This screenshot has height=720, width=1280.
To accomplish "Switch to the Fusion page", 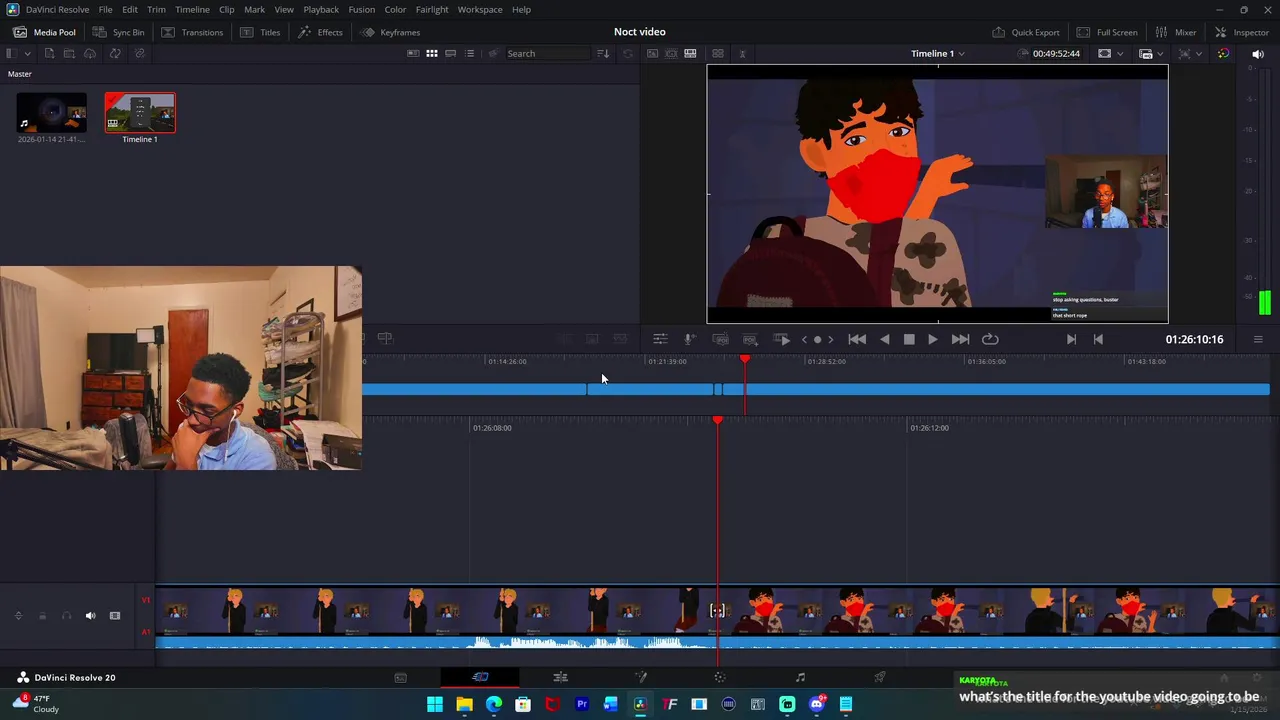I will pos(640,677).
